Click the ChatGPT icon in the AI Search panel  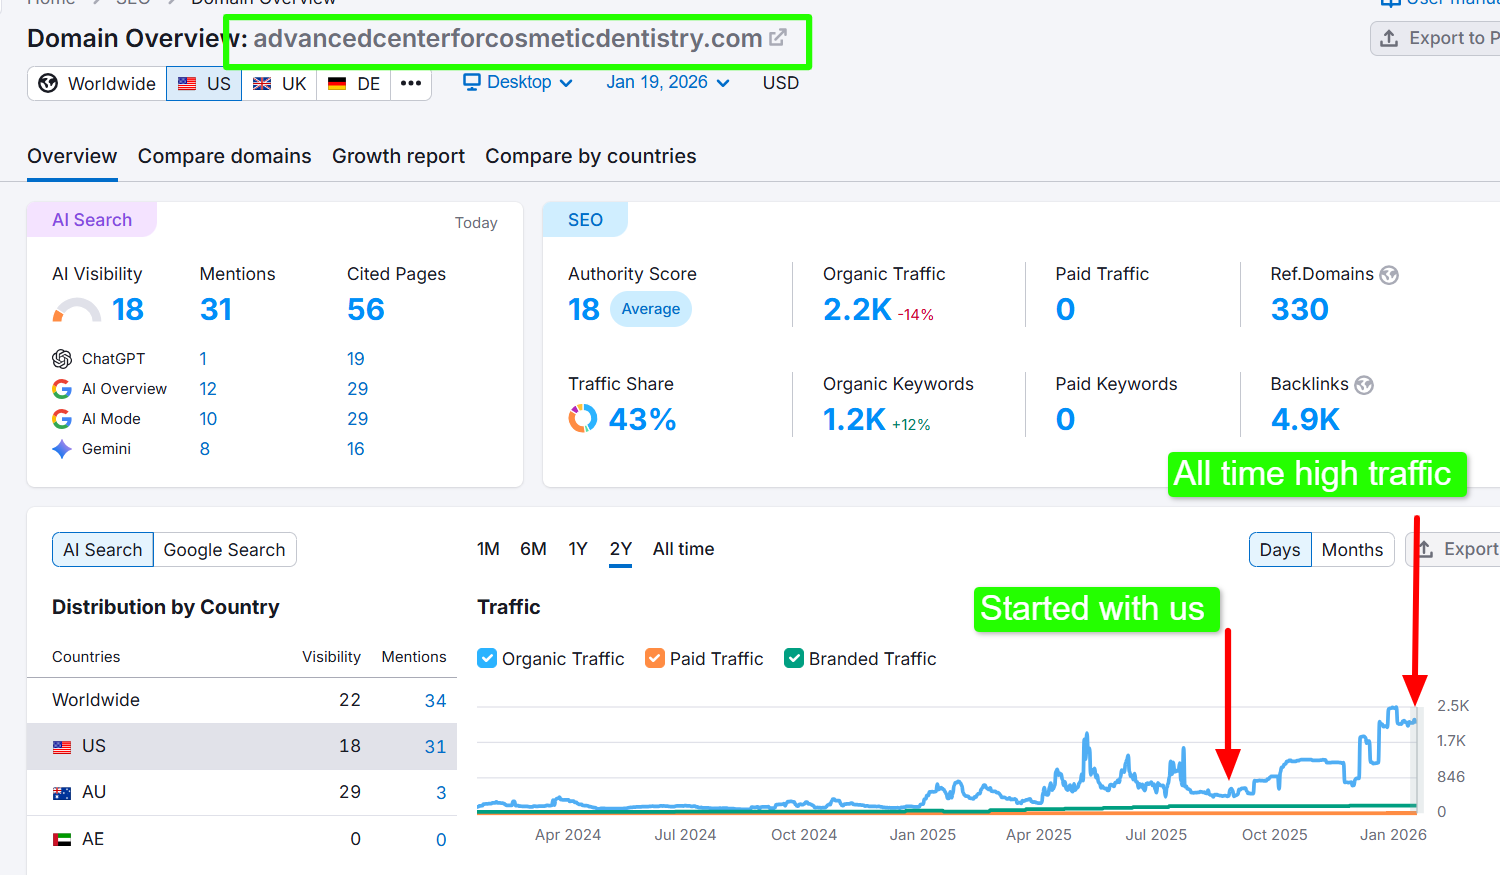coord(62,358)
